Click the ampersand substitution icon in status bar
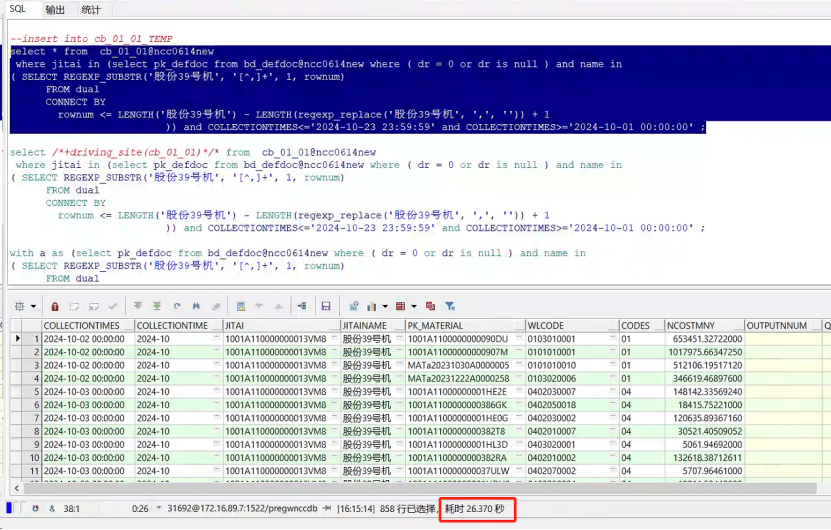Image resolution: width=831 pixels, height=530 pixels. pos(52,508)
